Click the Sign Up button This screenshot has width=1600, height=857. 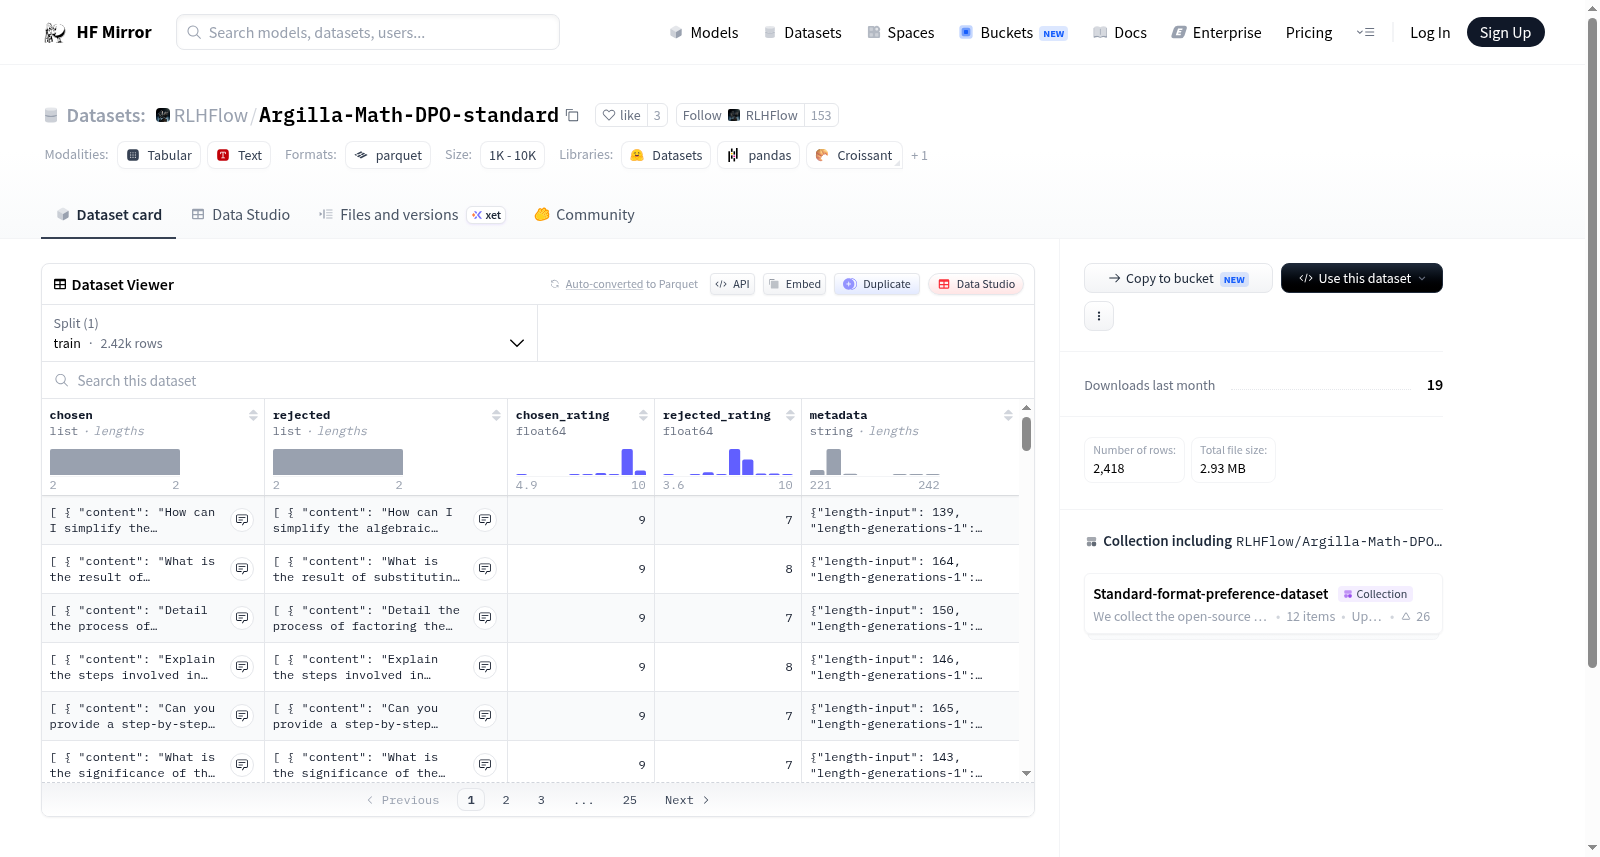tap(1506, 32)
